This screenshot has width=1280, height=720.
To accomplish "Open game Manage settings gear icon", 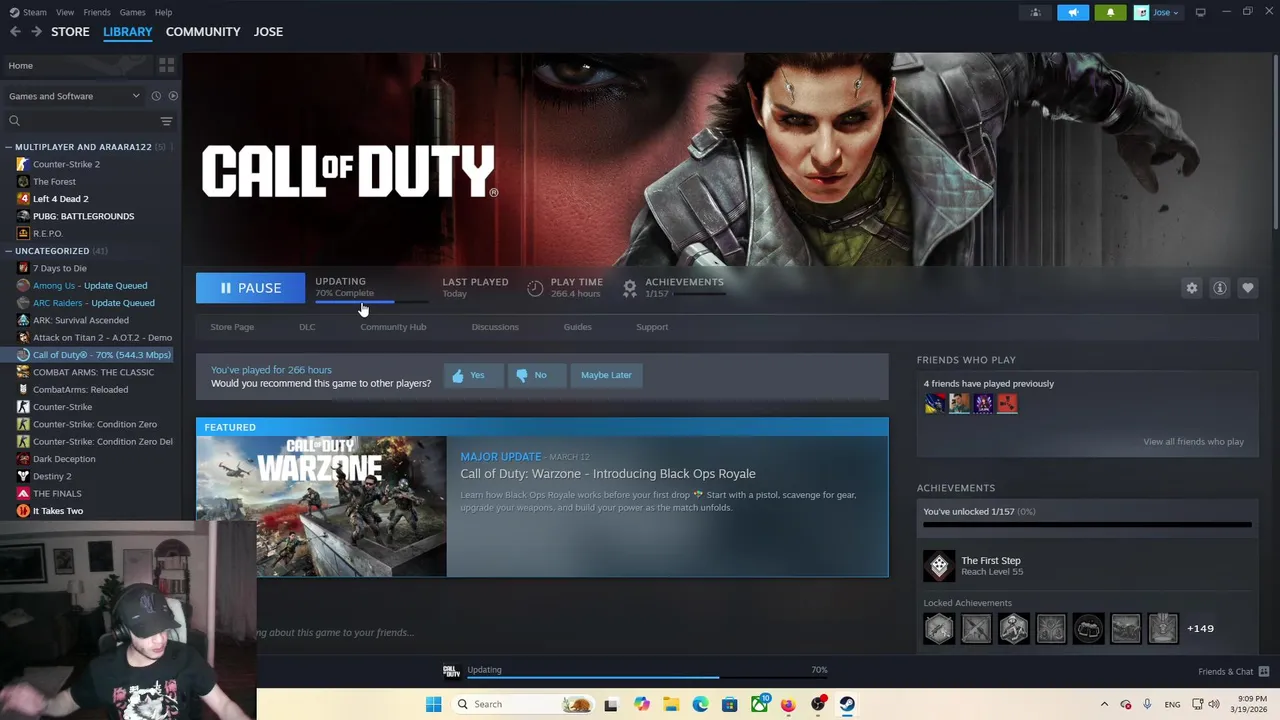I will click(x=1192, y=288).
